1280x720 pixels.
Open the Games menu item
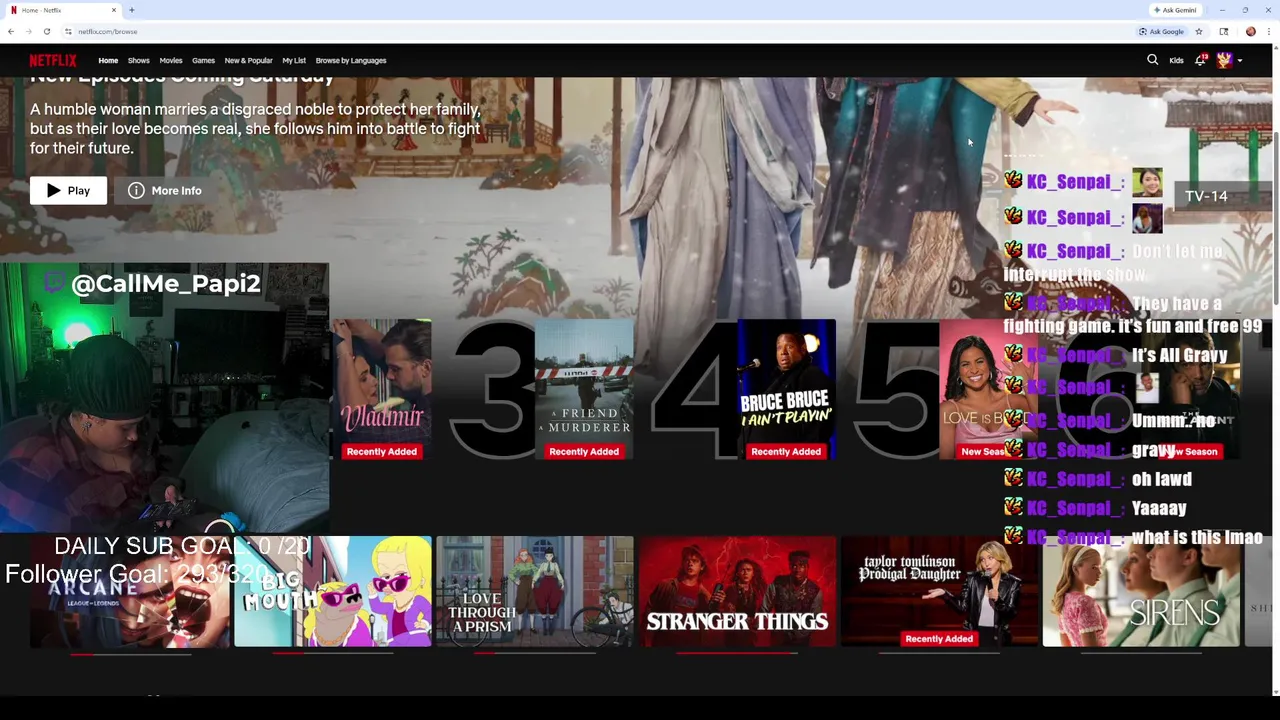point(203,60)
